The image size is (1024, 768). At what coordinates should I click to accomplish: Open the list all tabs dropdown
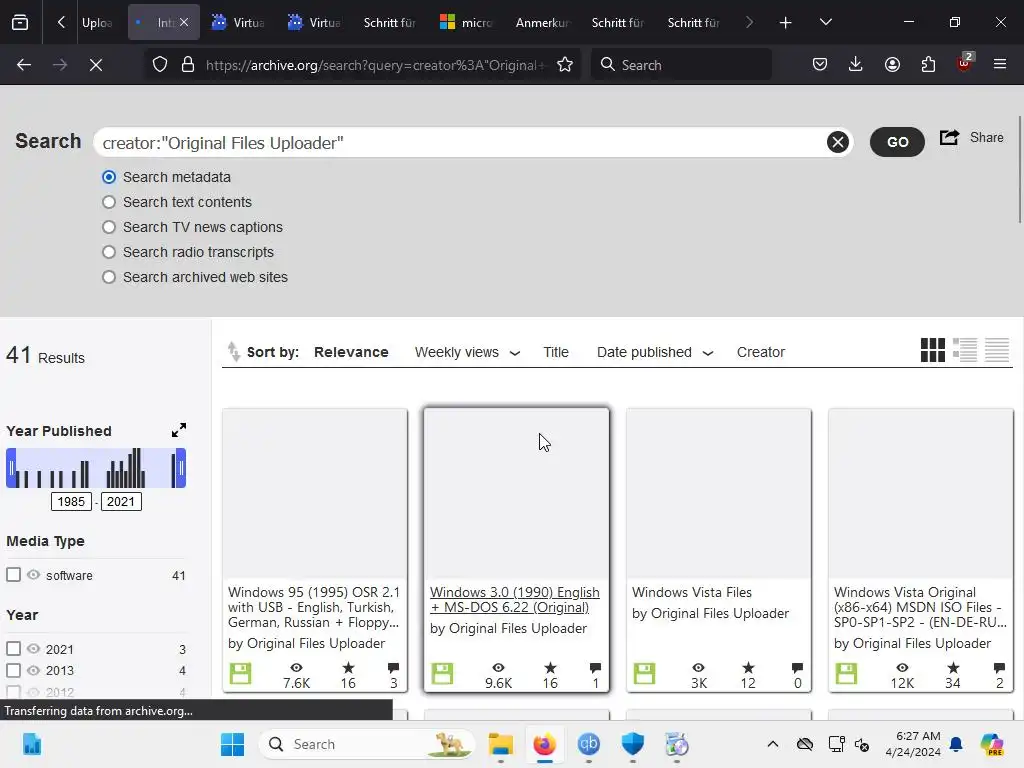pos(825,22)
